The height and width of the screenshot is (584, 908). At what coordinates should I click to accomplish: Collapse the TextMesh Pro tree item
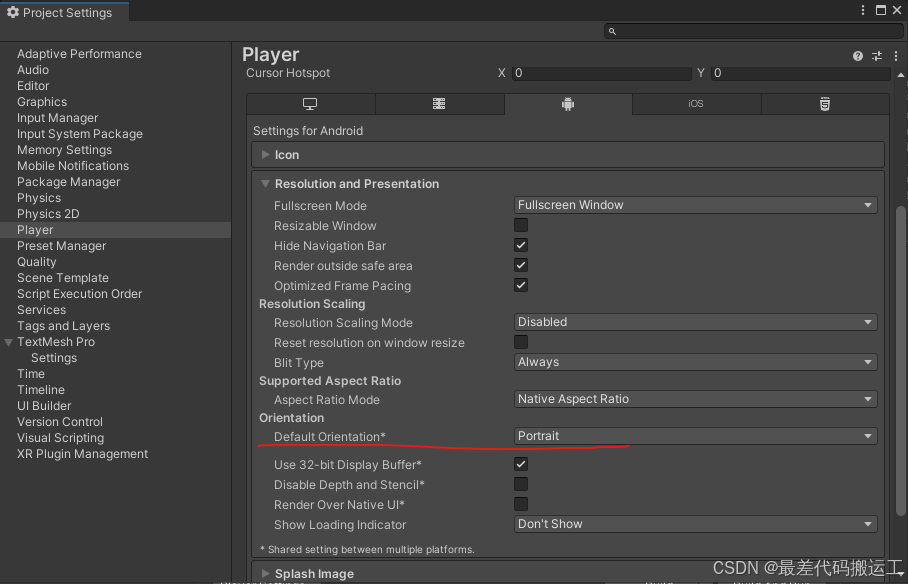8,342
